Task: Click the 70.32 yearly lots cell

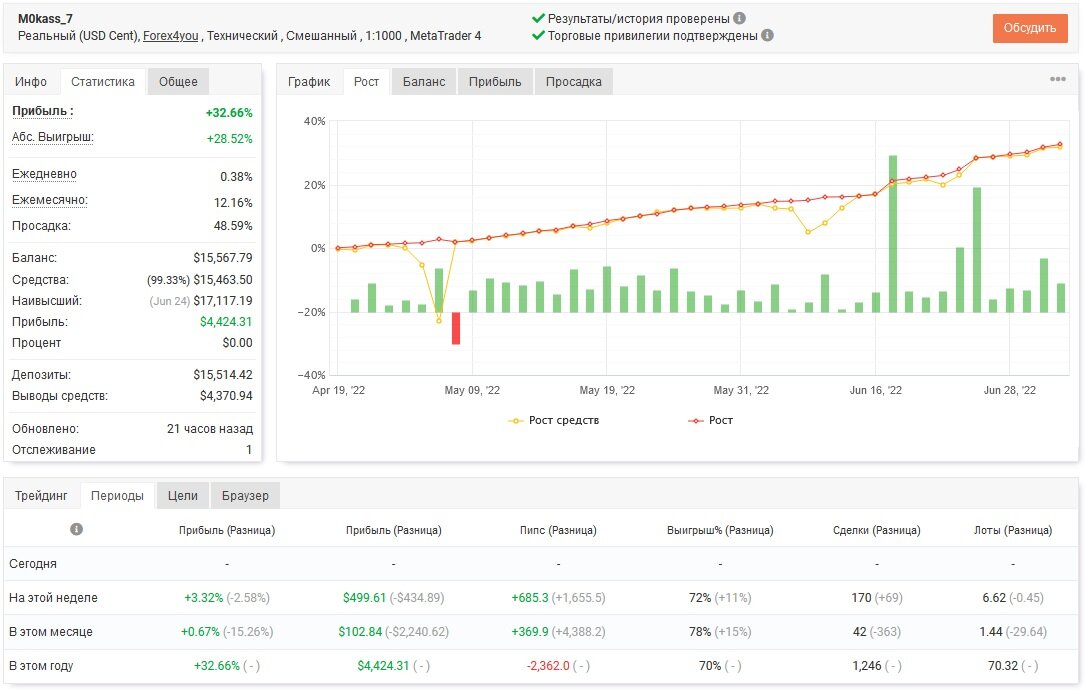Action: click(x=1003, y=666)
